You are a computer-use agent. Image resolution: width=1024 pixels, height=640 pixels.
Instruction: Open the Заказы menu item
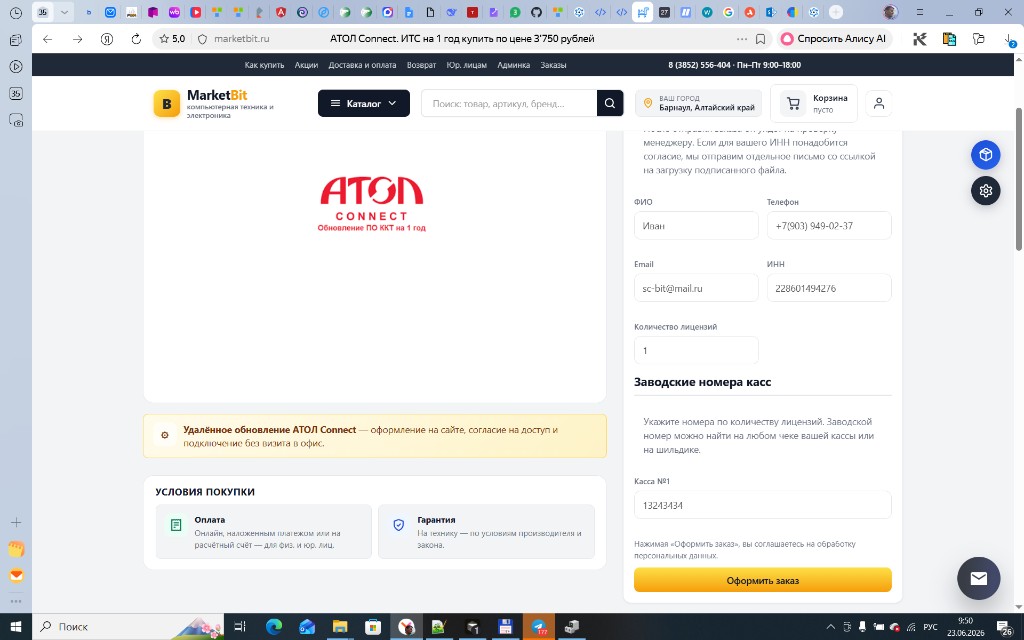pyautogui.click(x=553, y=65)
